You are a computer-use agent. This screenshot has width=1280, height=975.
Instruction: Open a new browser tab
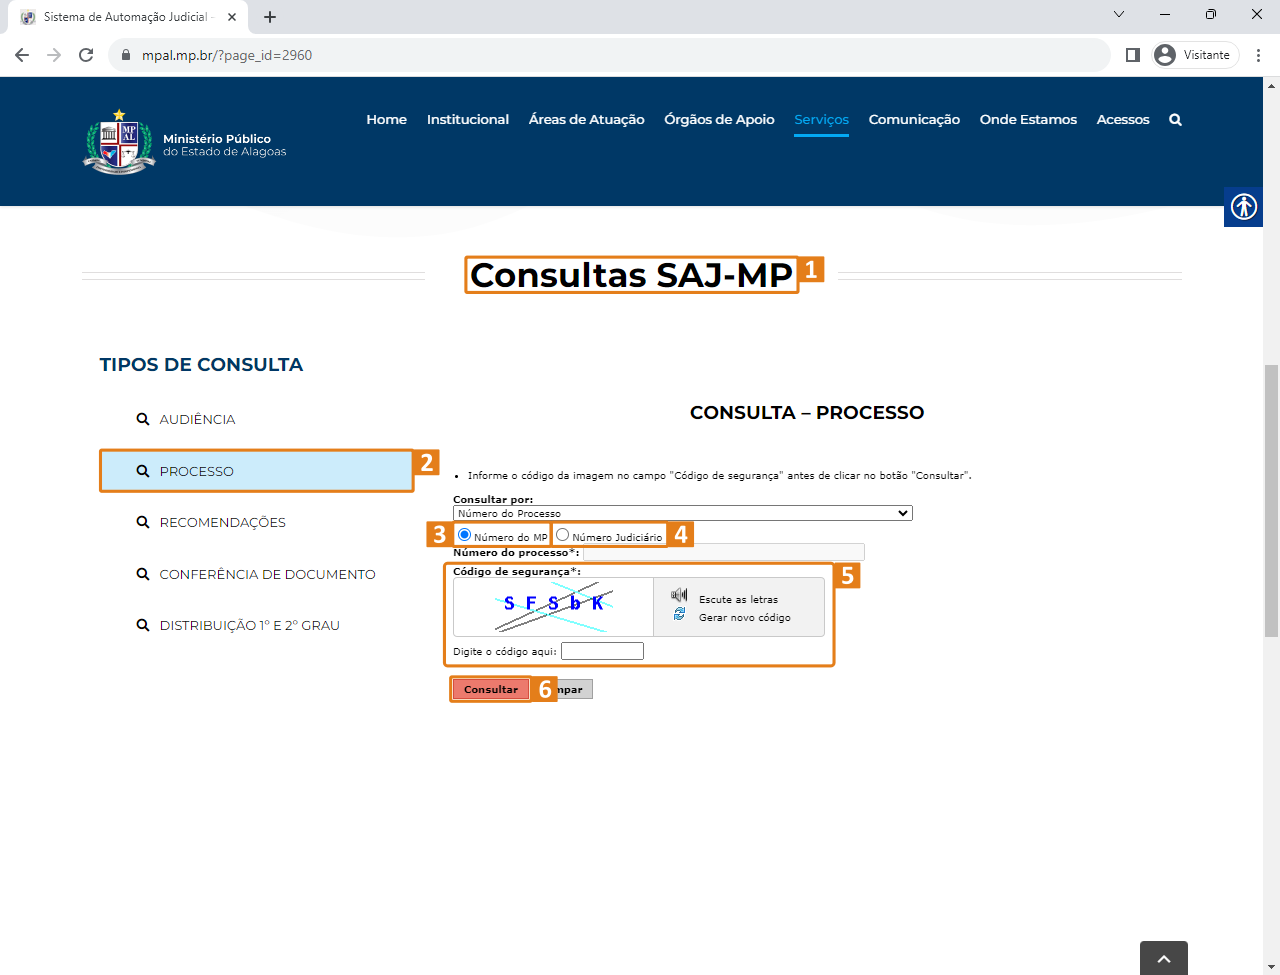pyautogui.click(x=270, y=17)
